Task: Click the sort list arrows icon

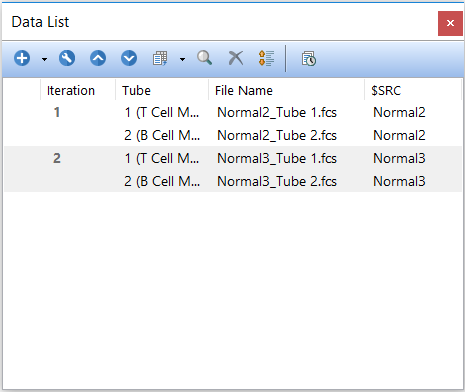Action: pyautogui.click(x=267, y=58)
